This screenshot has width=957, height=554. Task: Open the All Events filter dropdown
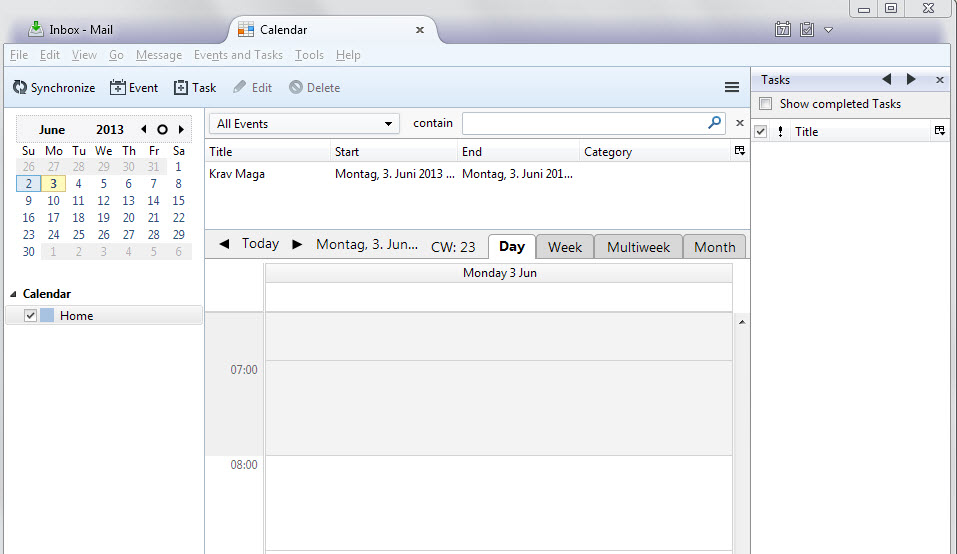pyautogui.click(x=304, y=123)
